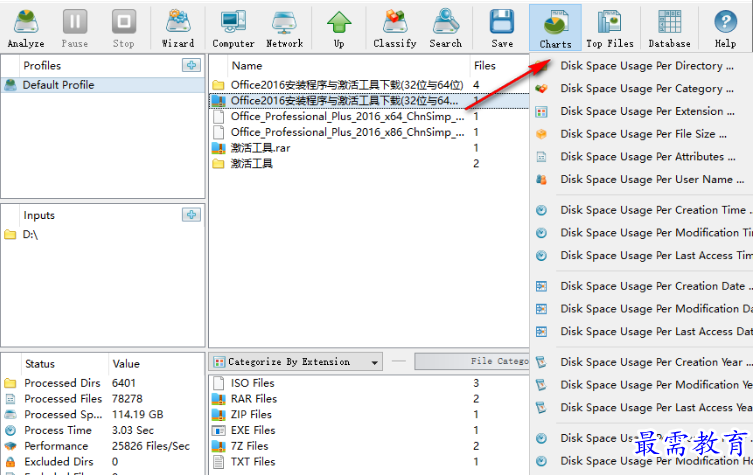Select the 激活工具 folder

coord(369,164)
